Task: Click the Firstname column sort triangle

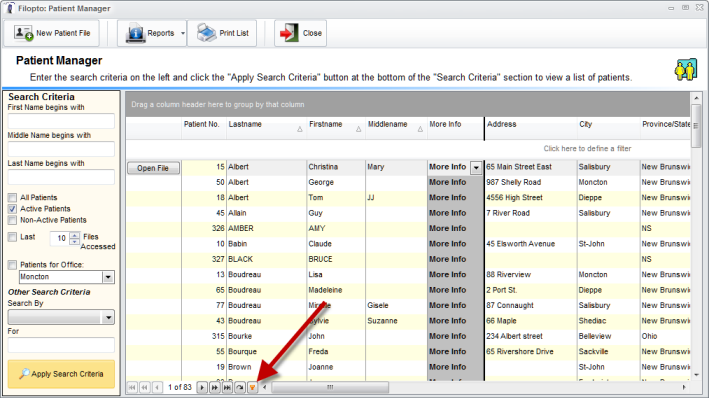Action: click(359, 129)
